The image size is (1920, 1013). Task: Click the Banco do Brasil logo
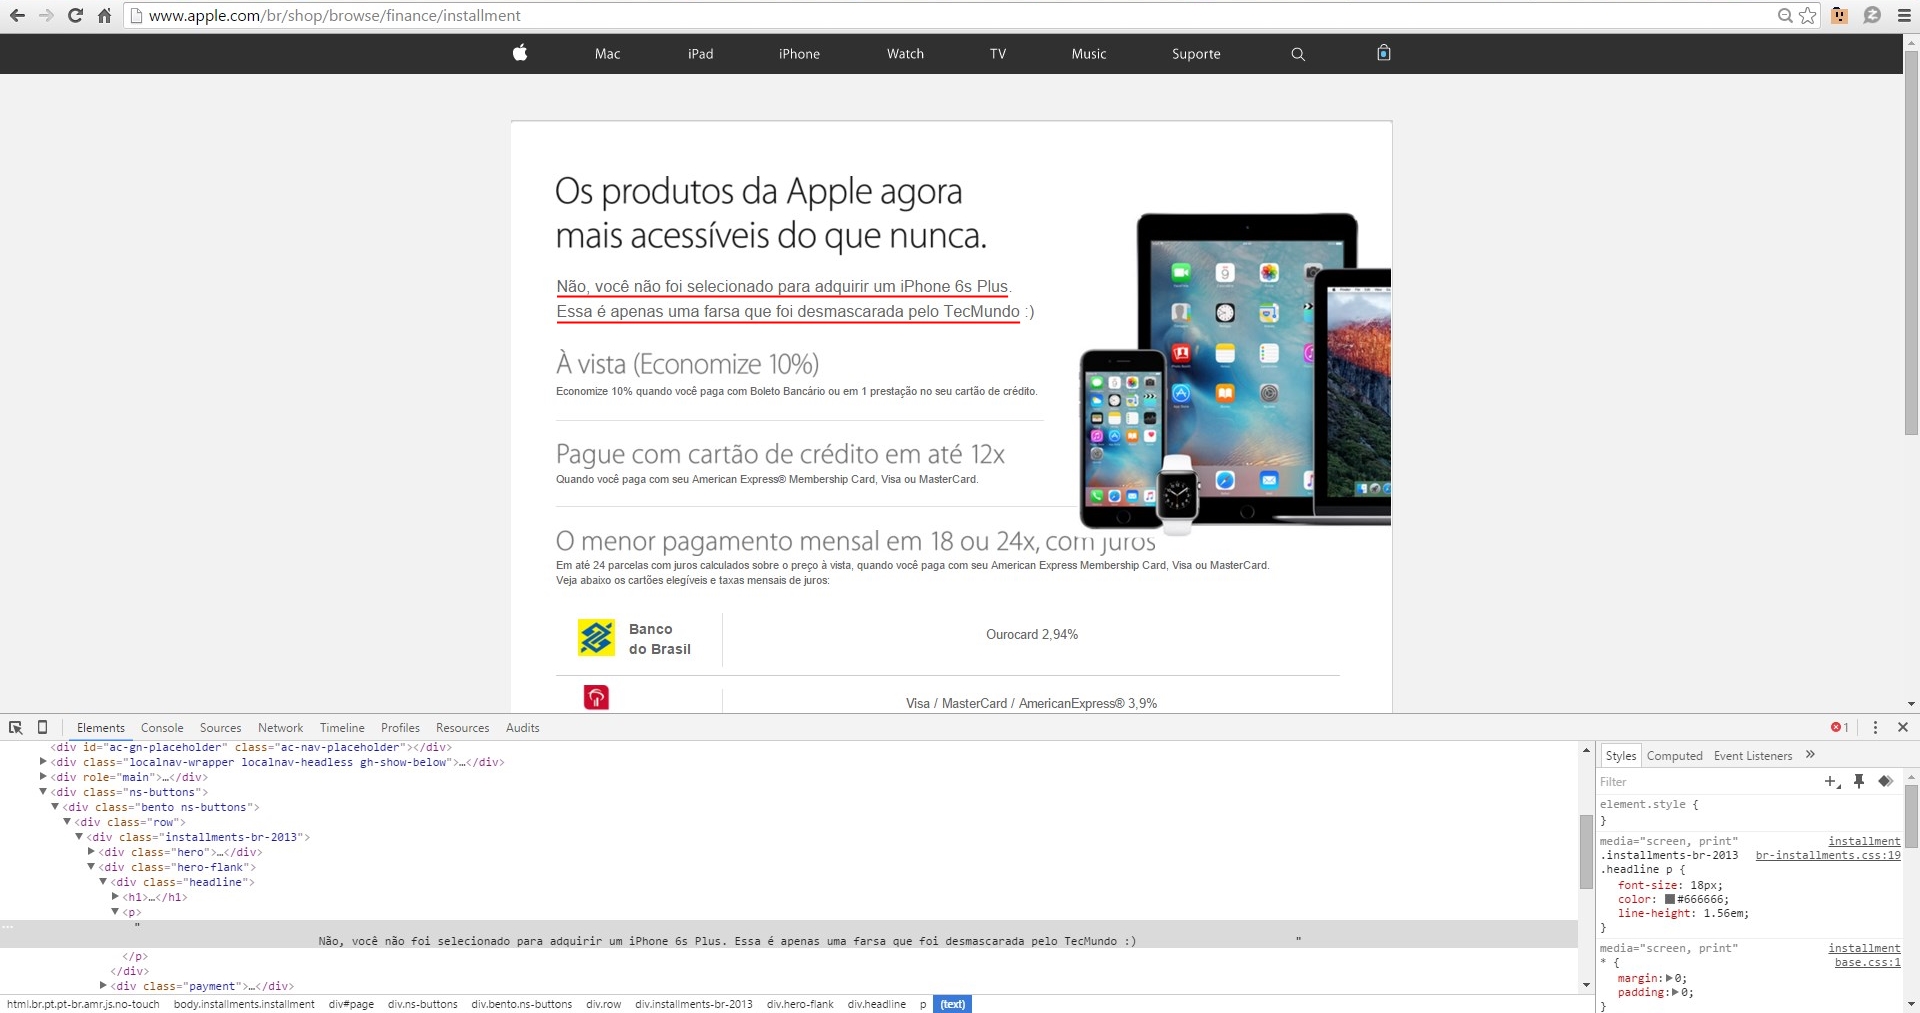point(597,637)
